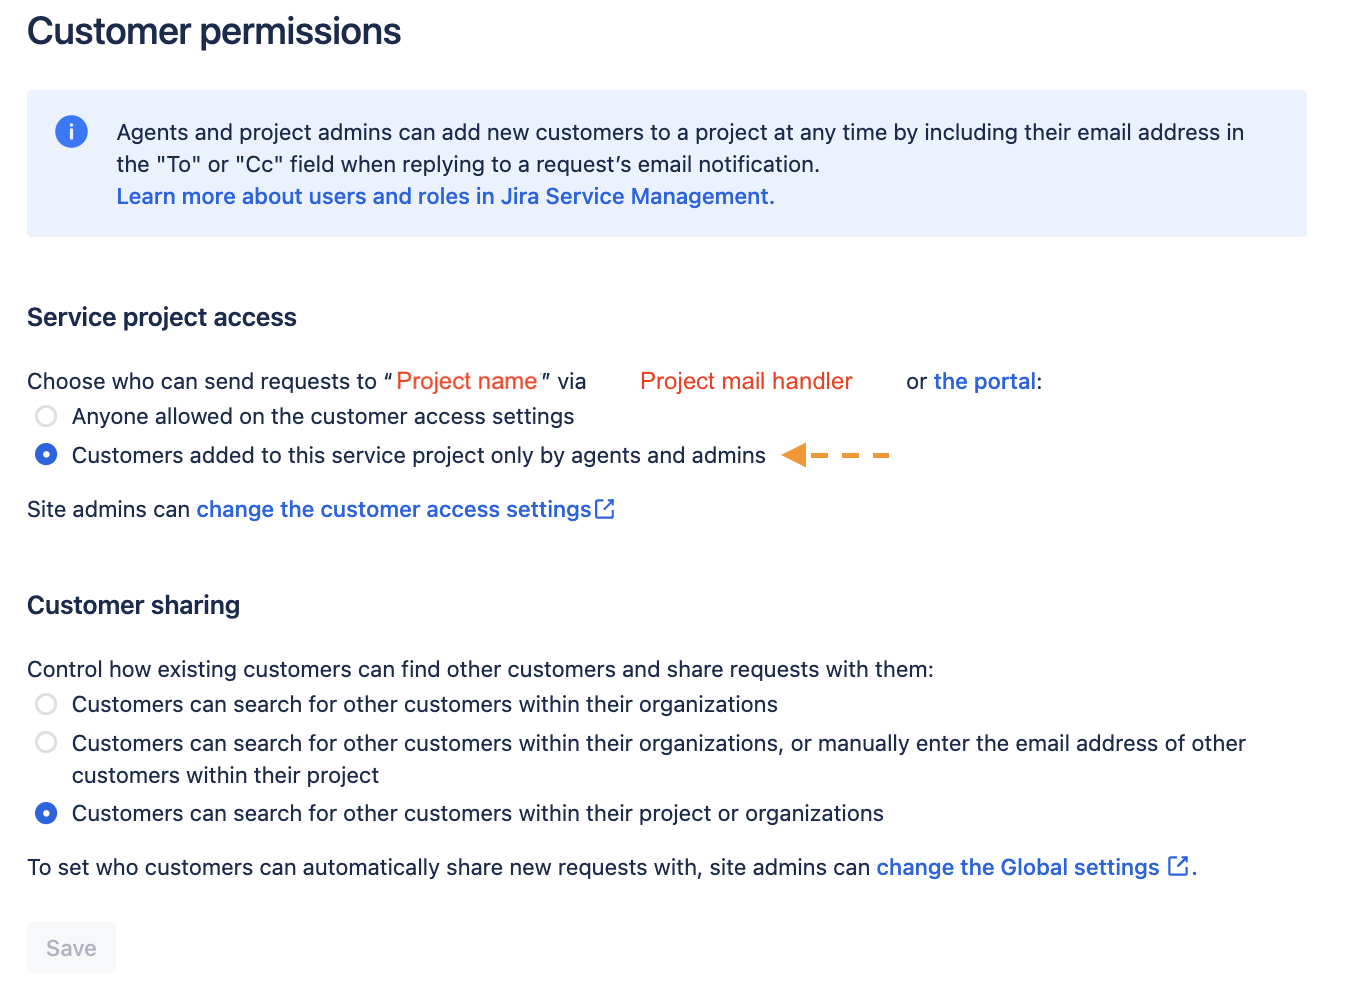Click the "Customer sharing" heading
1356x998 pixels.
point(133,605)
